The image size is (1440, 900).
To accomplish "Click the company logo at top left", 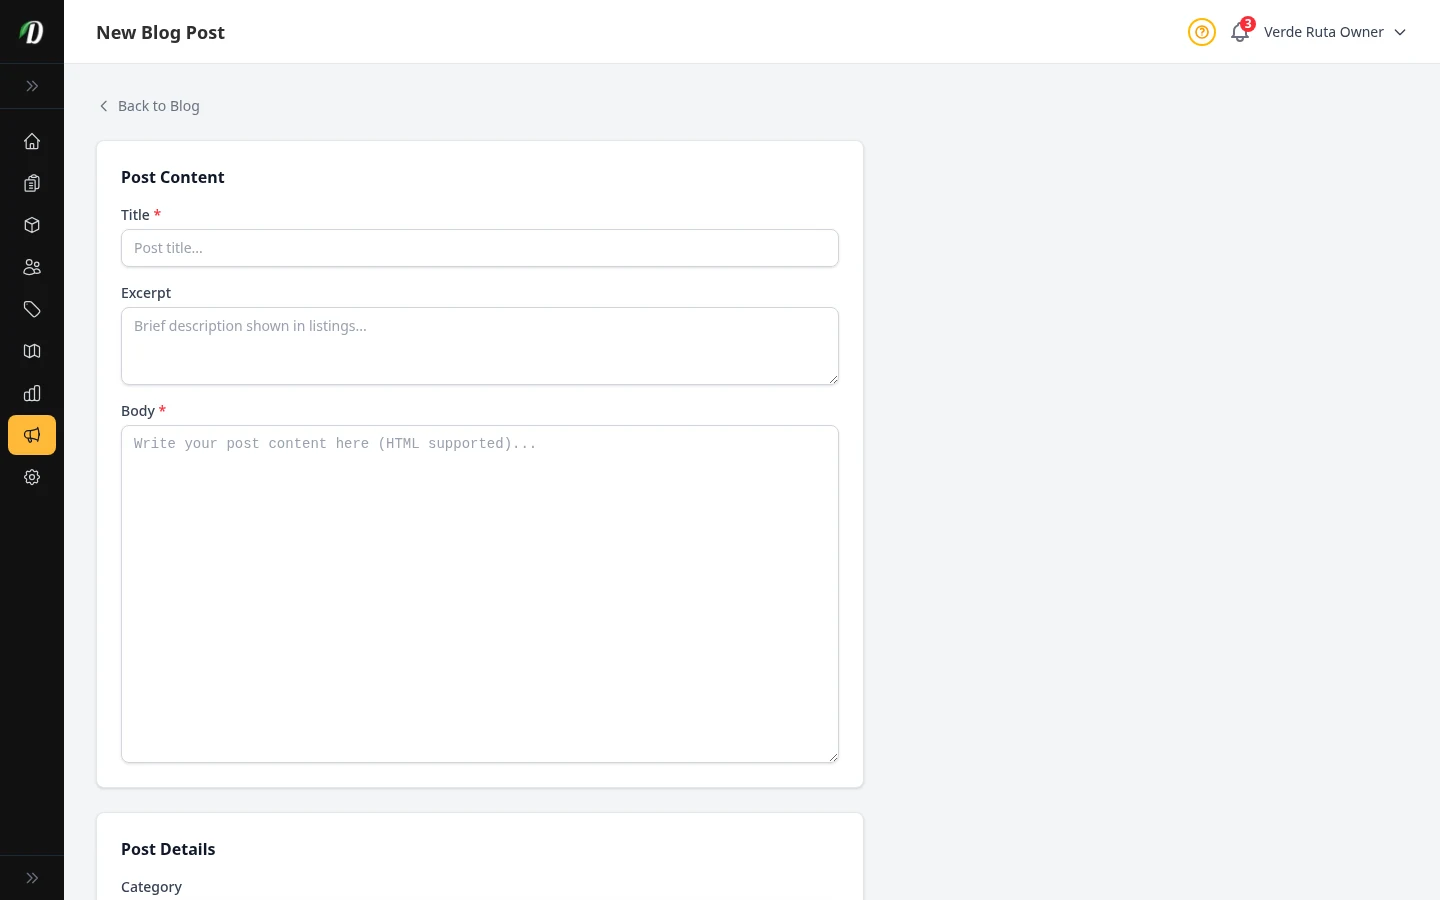I will [x=31, y=31].
